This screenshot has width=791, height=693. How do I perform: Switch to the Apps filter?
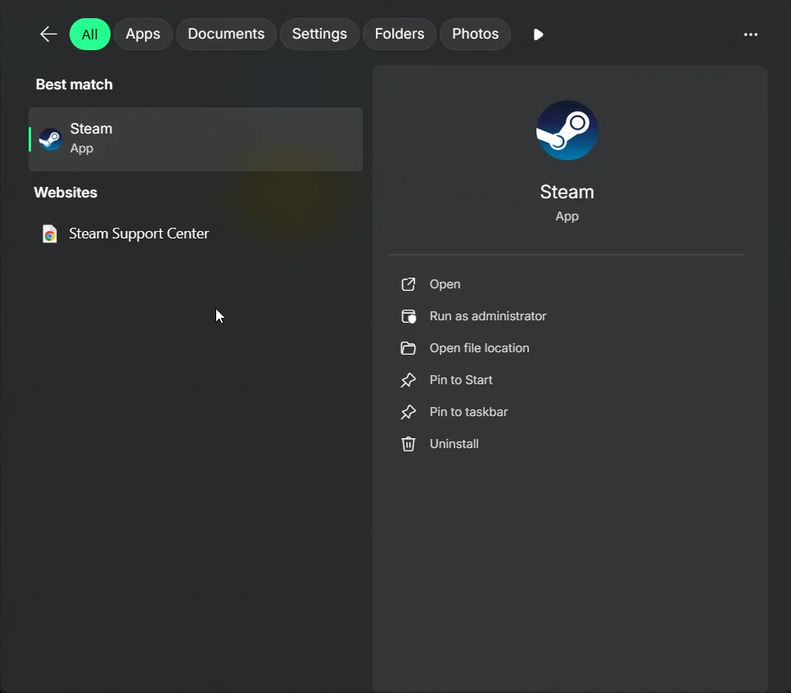click(x=143, y=34)
